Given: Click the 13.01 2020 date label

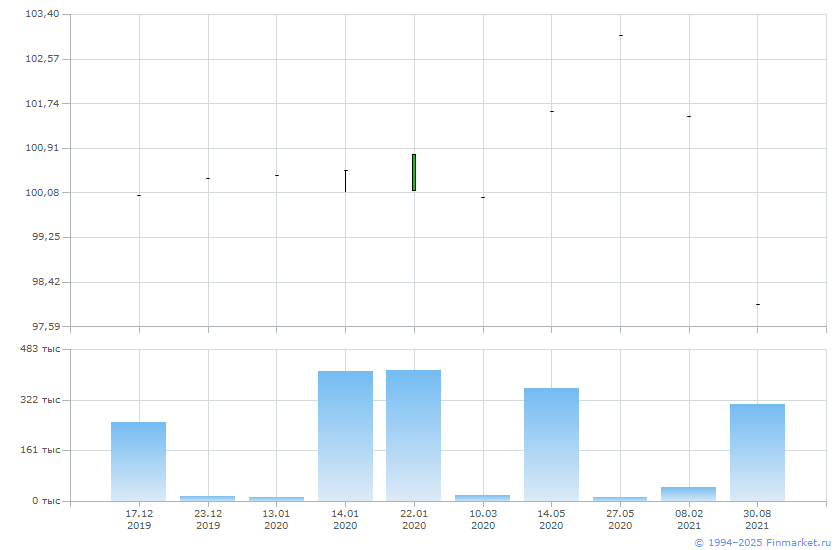Looking at the screenshot, I should click(276, 519).
